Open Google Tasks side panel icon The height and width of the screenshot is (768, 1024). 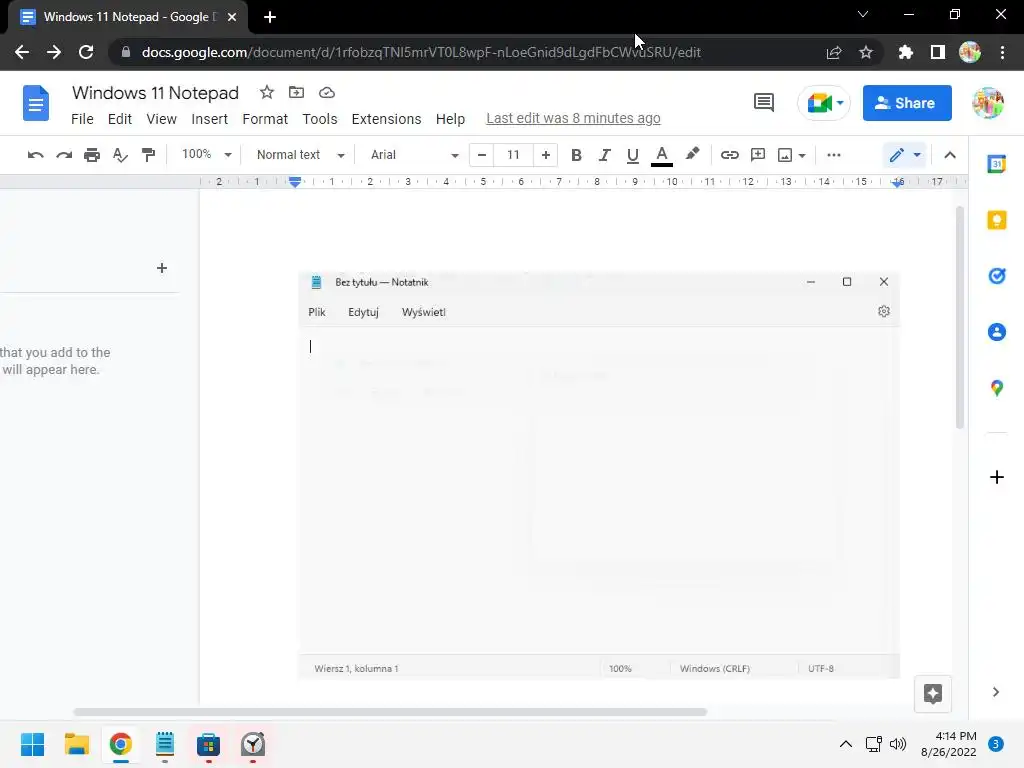996,276
